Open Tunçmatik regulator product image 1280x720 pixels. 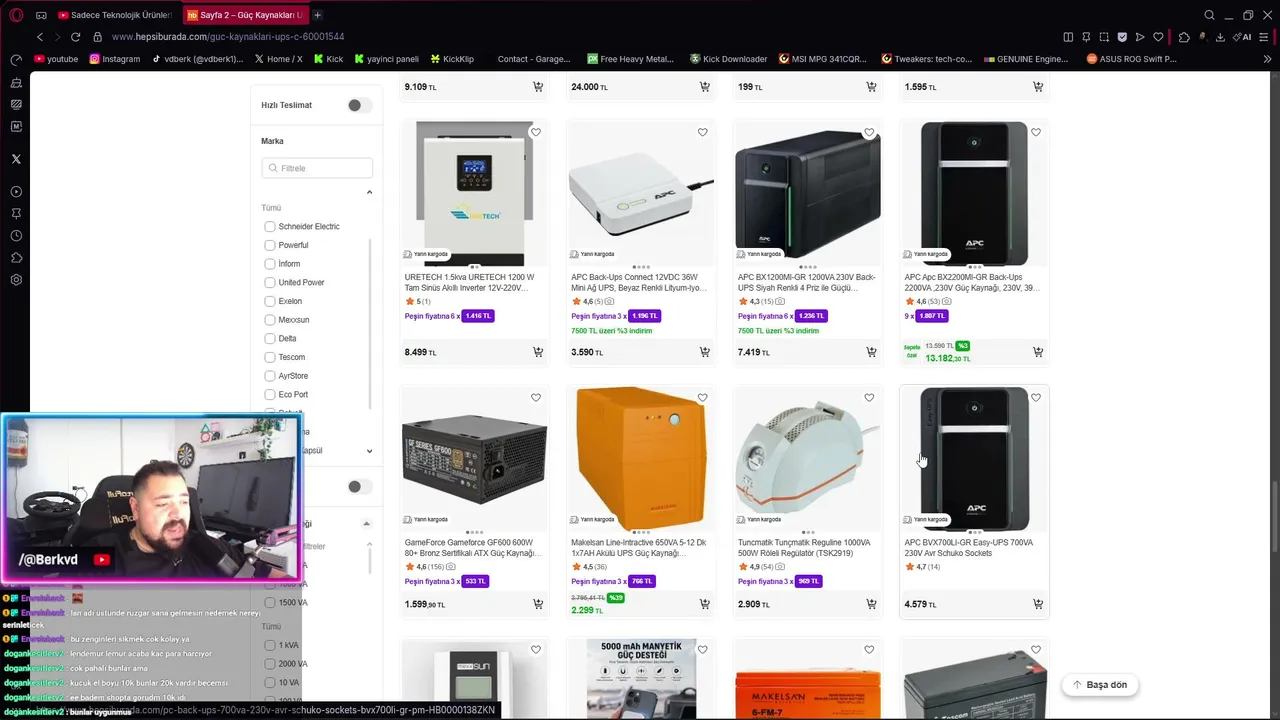coord(808,459)
